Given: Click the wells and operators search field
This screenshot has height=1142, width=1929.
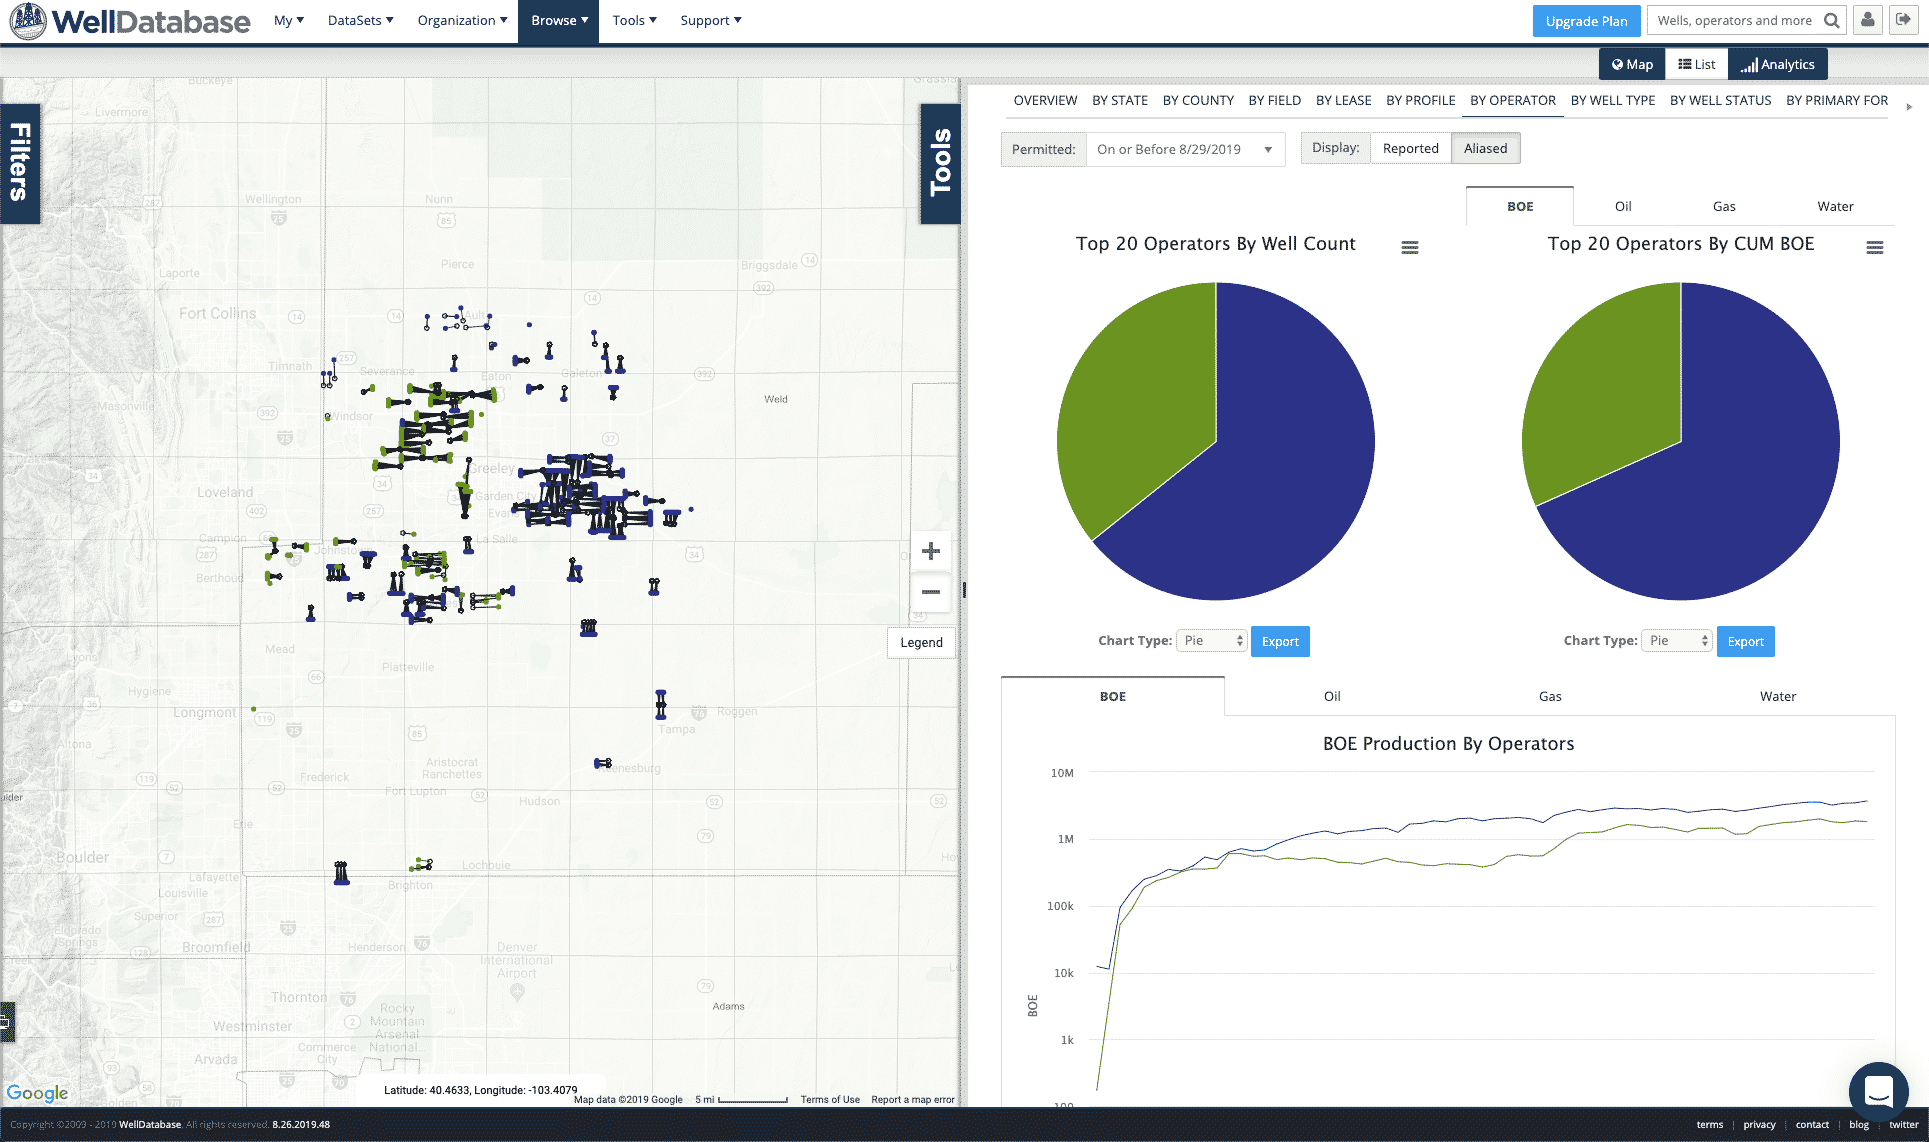Looking at the screenshot, I should 1735,20.
